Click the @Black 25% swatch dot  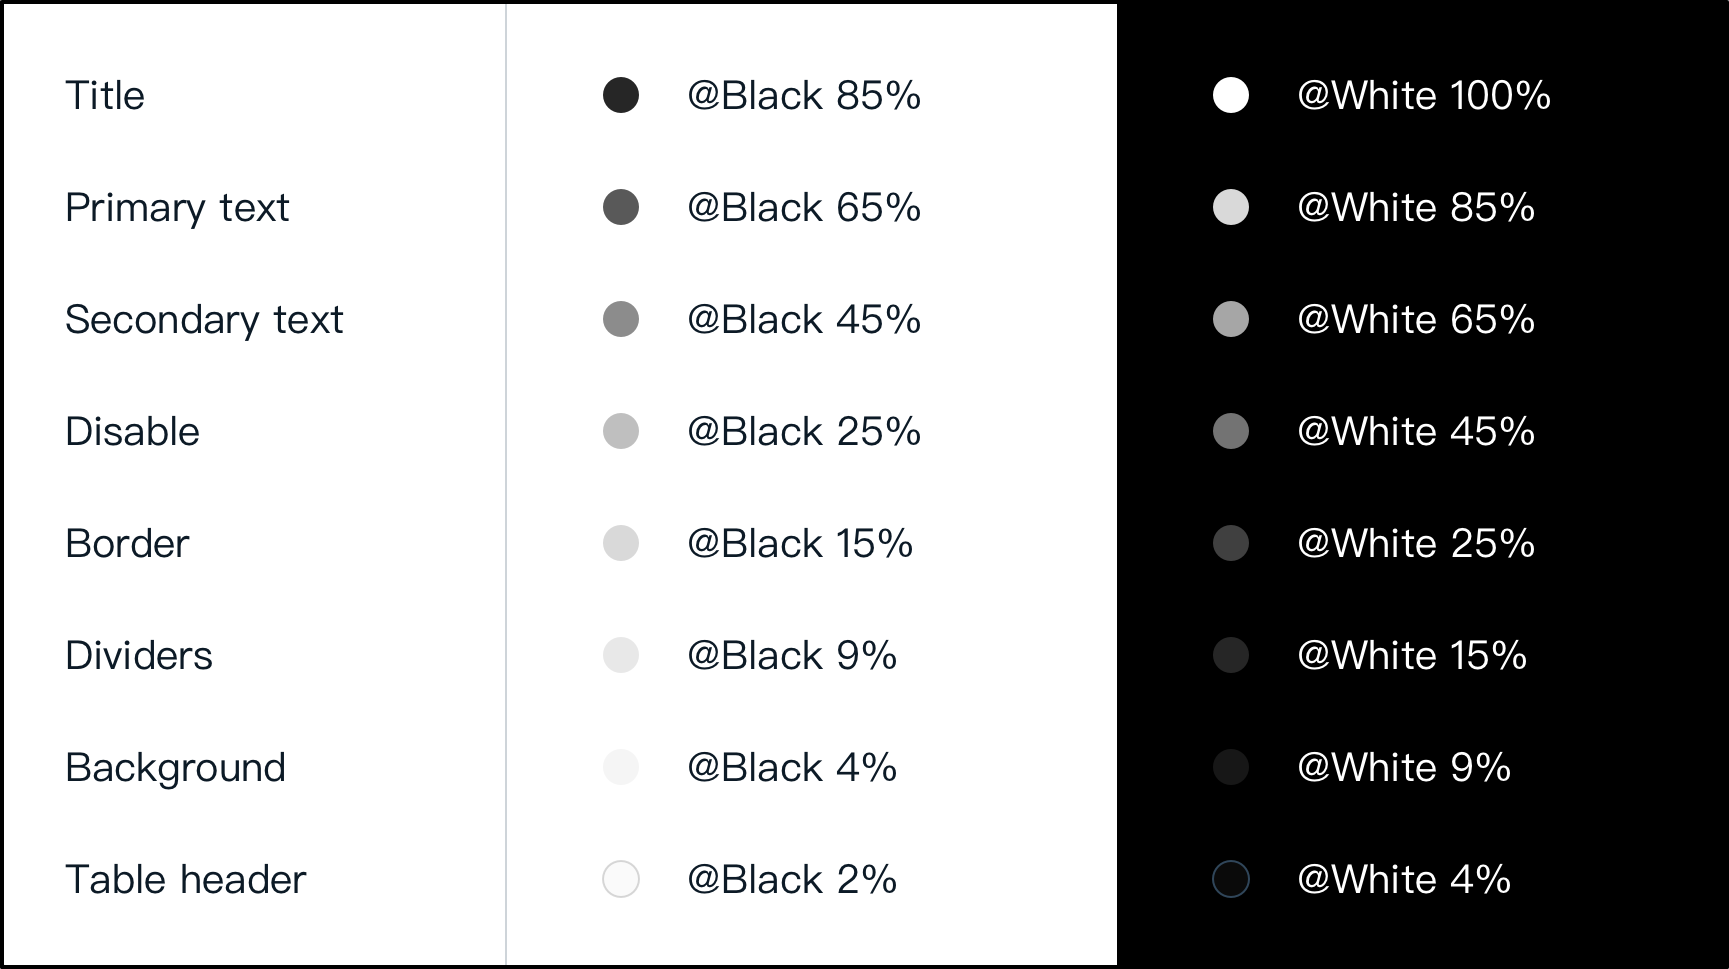[621, 431]
